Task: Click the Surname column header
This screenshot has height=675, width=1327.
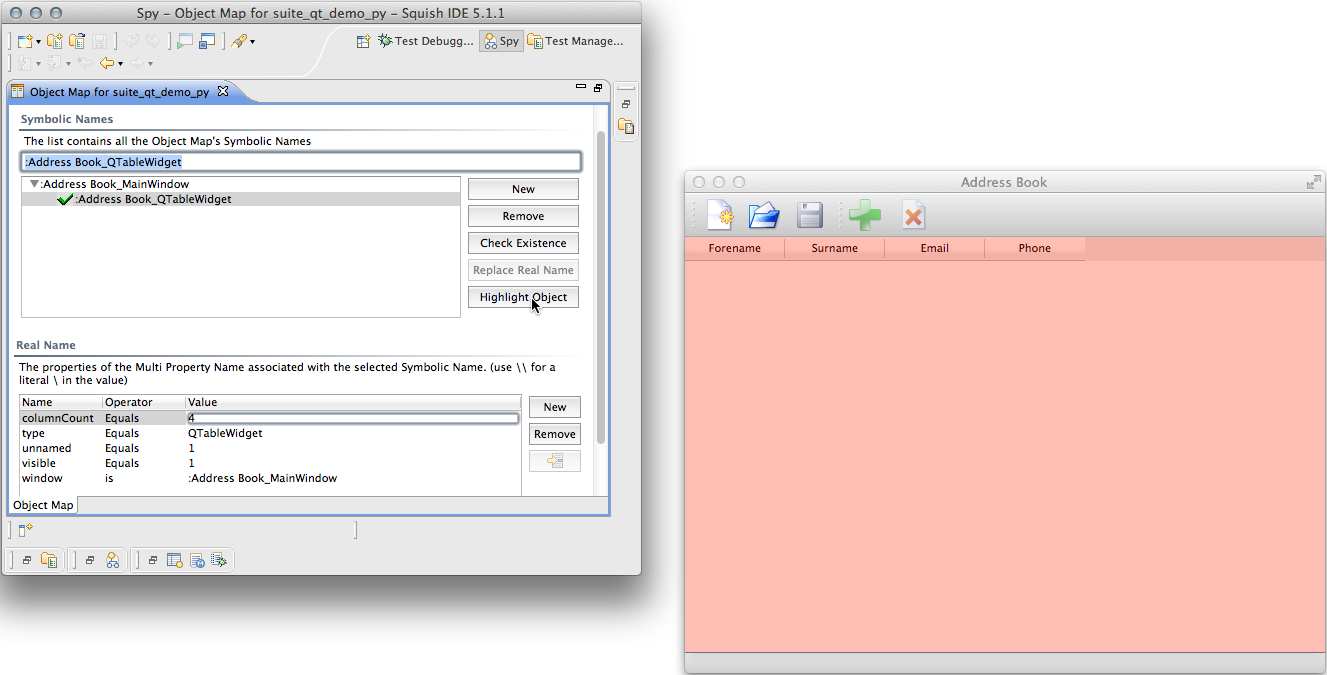Action: click(834, 248)
